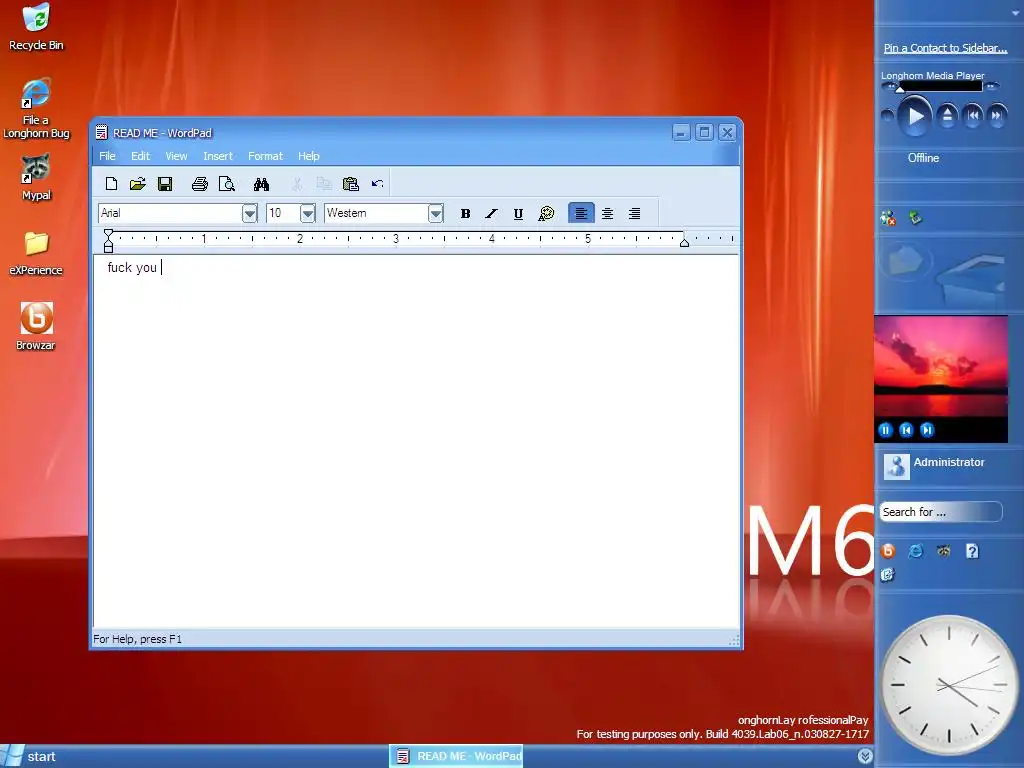
Task: Click the network disconnected icon in sidebar
Action: click(888, 218)
